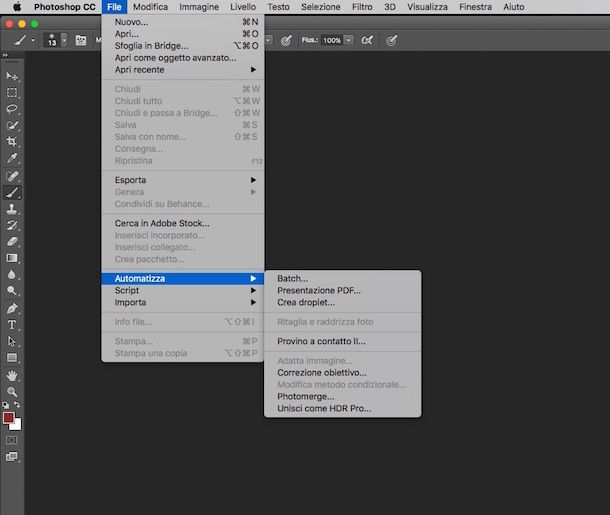Open the Photoshop CC application menu
Screen dimensions: 610x515
65,7
